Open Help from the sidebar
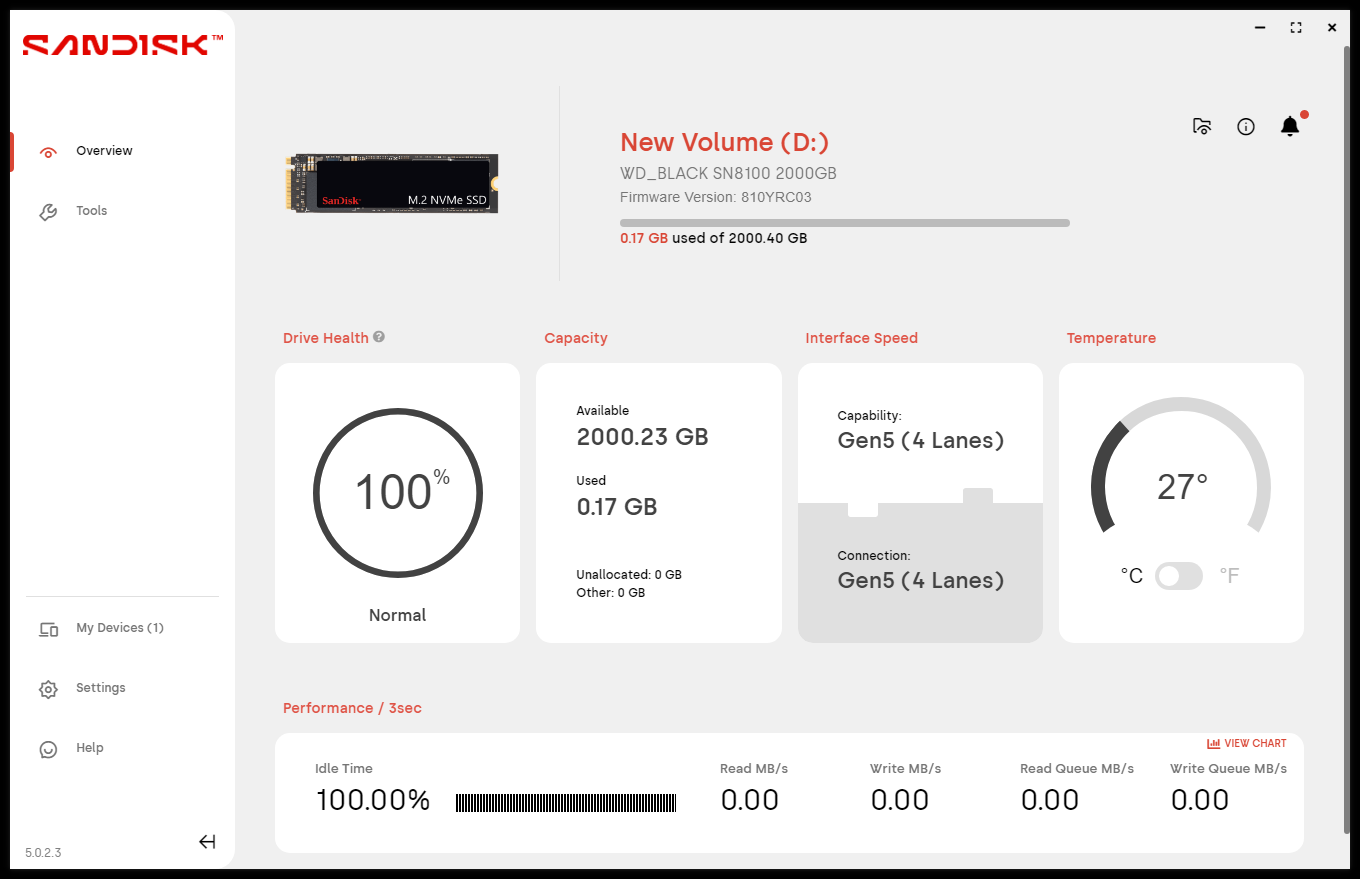 tap(89, 748)
